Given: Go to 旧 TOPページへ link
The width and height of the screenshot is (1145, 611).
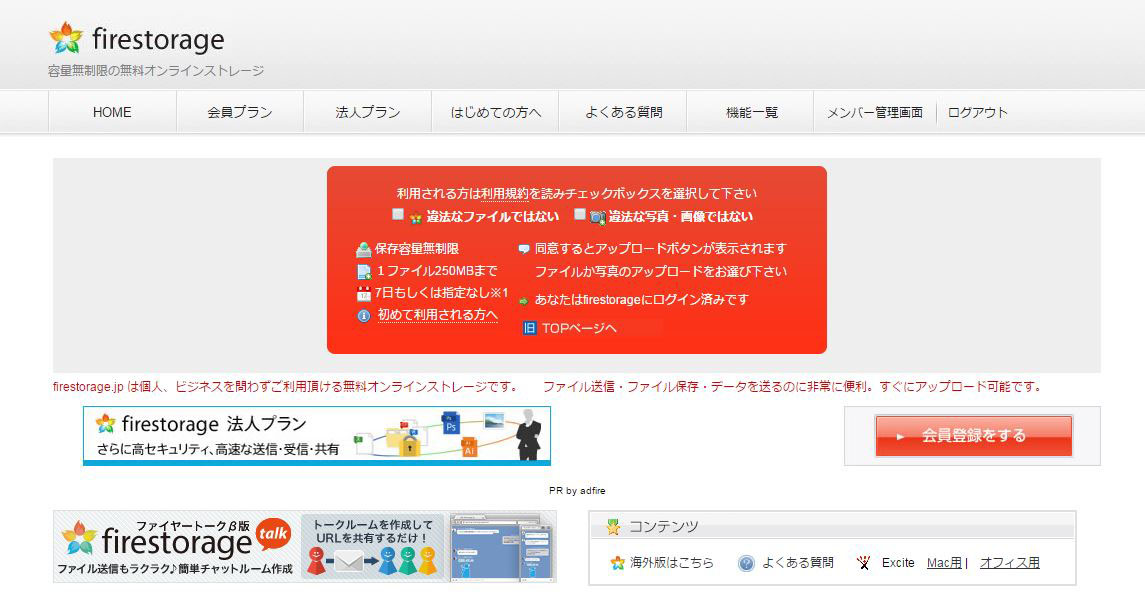Looking at the screenshot, I should [x=579, y=328].
